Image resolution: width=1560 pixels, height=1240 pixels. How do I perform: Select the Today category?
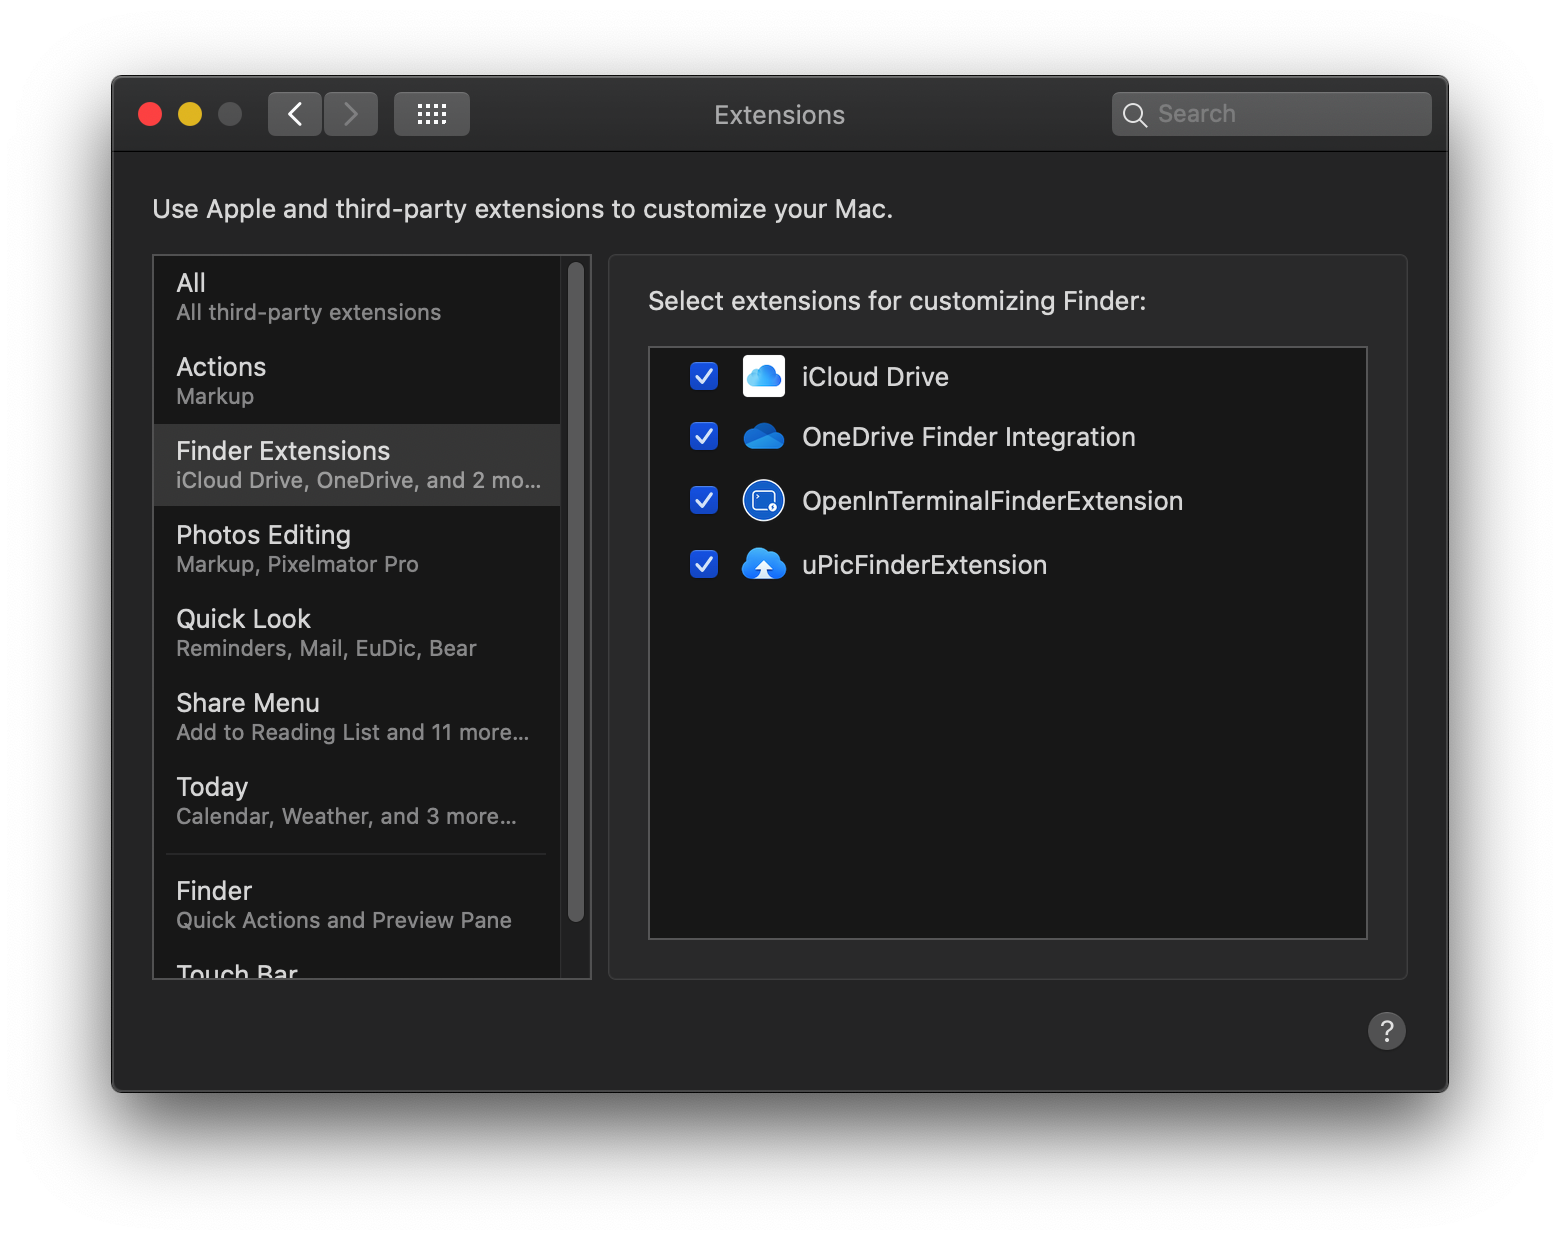click(x=357, y=801)
